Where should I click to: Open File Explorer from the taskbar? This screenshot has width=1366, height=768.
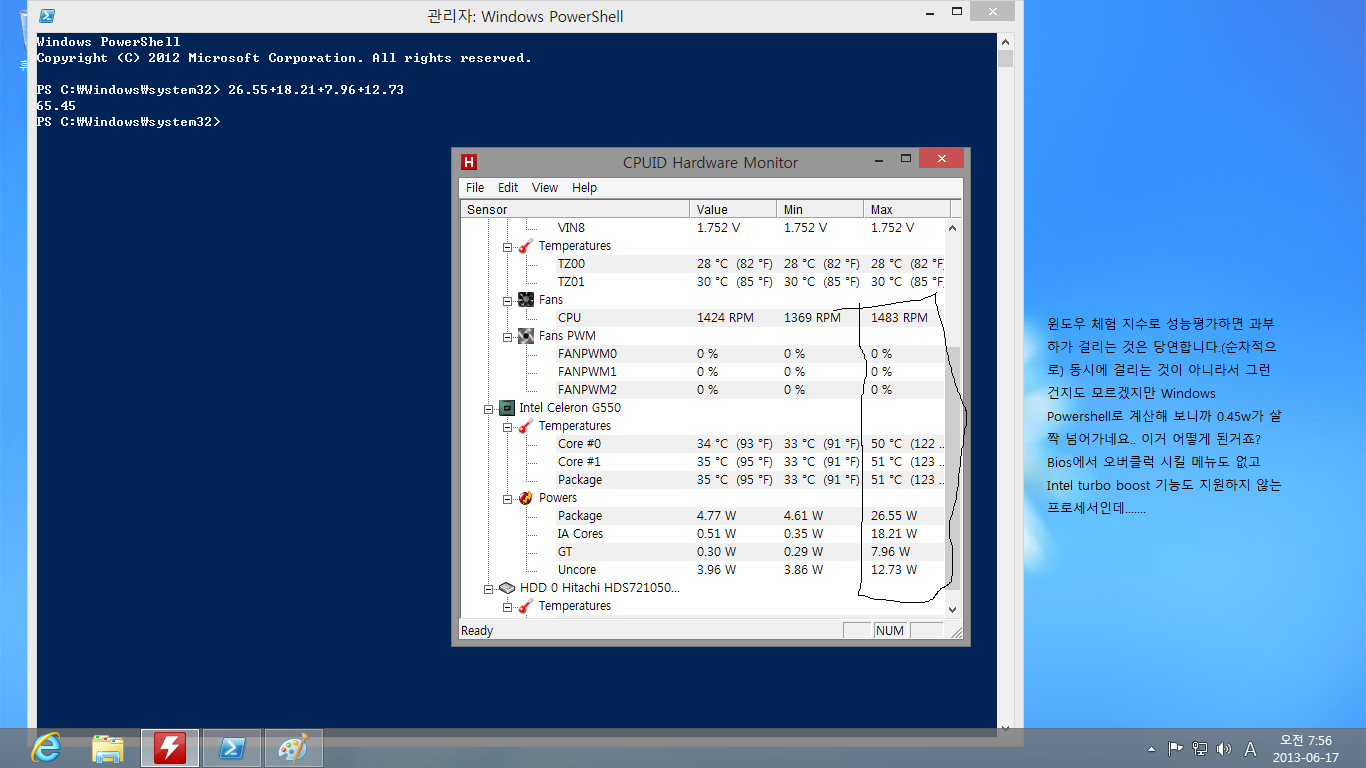point(107,747)
